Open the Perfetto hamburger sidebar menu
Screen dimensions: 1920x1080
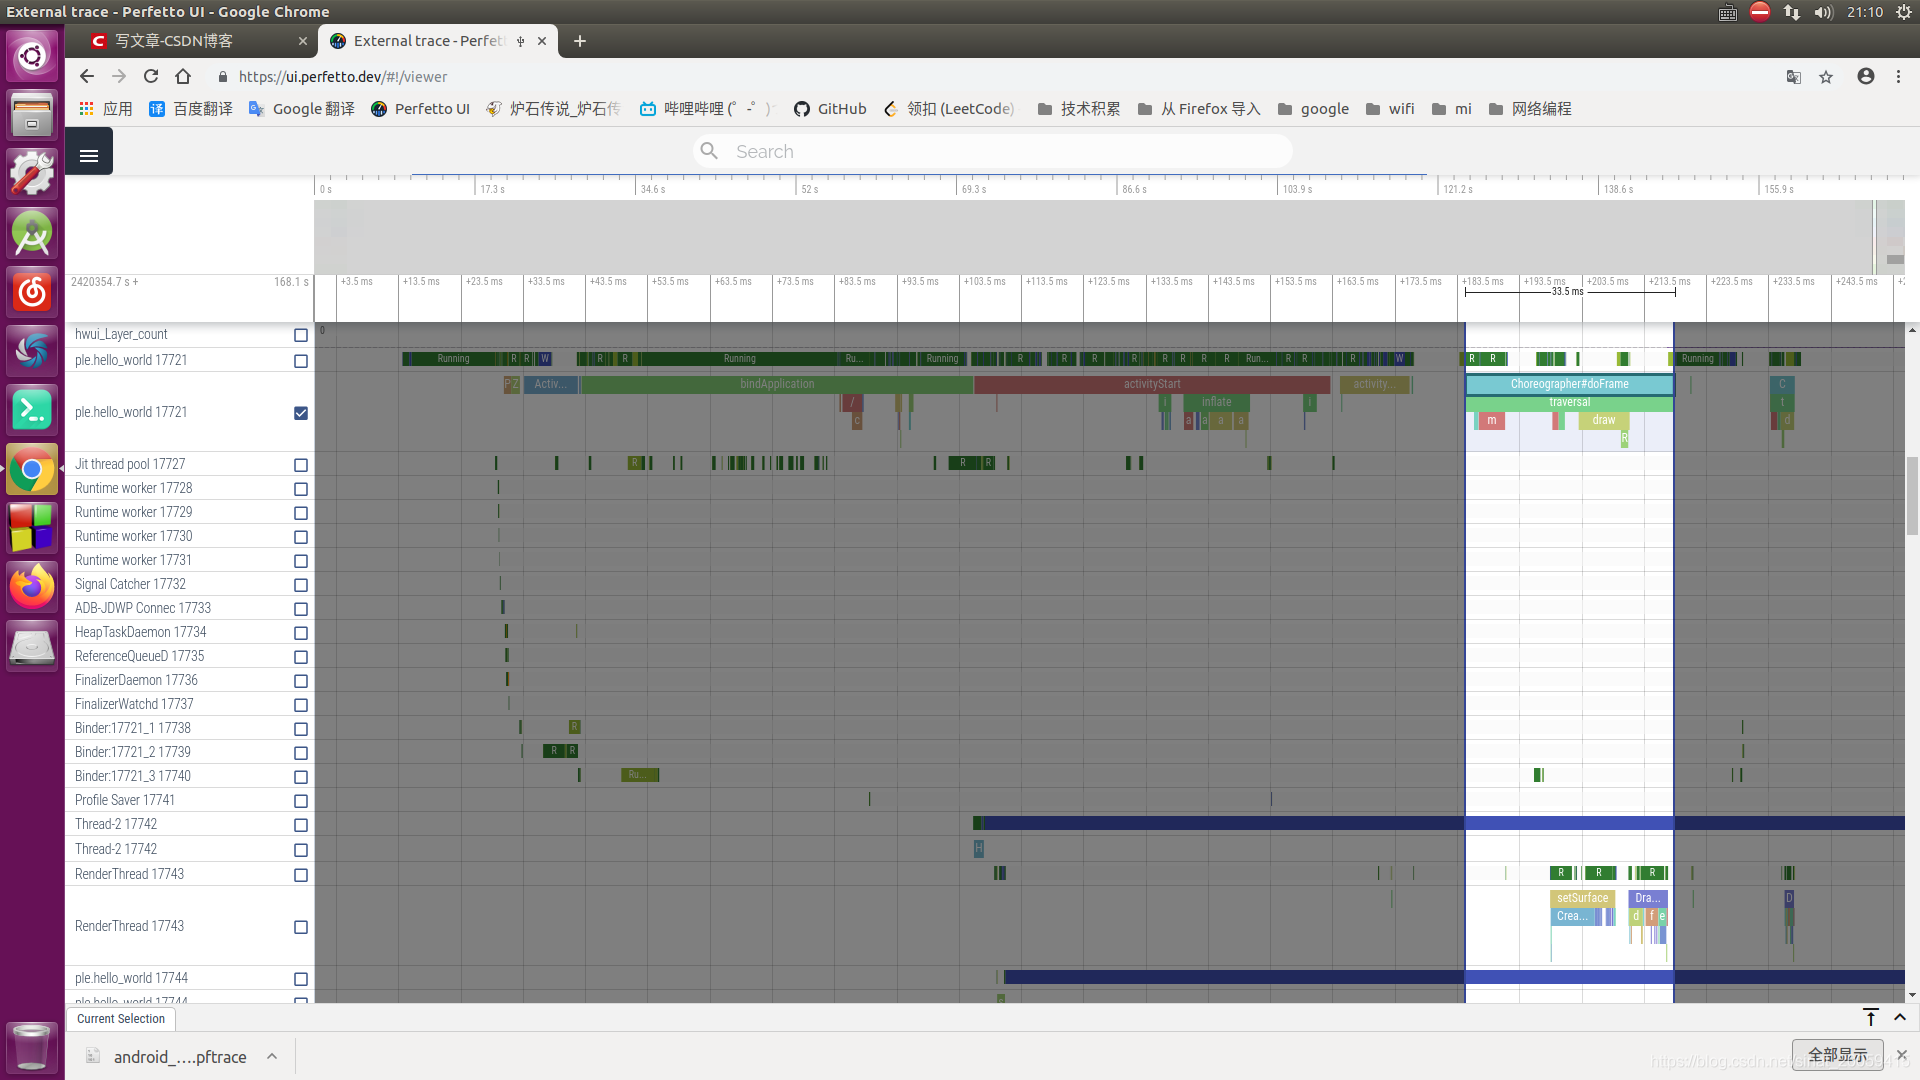pos(89,155)
